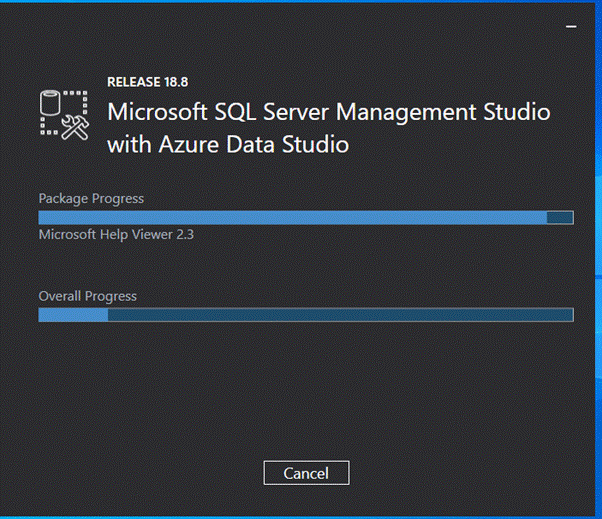Click the database cylinder in the logo
This screenshot has height=519, width=602.
point(50,102)
